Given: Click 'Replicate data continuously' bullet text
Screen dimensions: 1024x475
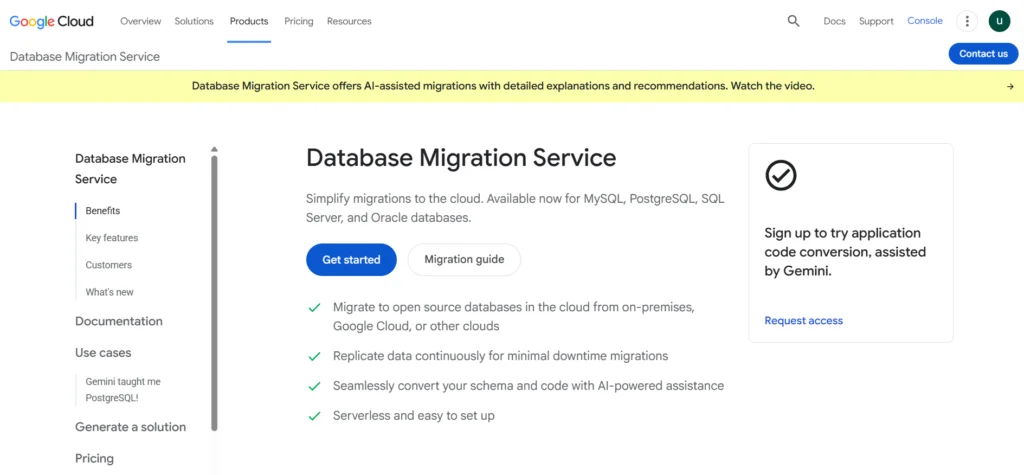Looking at the screenshot, I should coord(500,356).
